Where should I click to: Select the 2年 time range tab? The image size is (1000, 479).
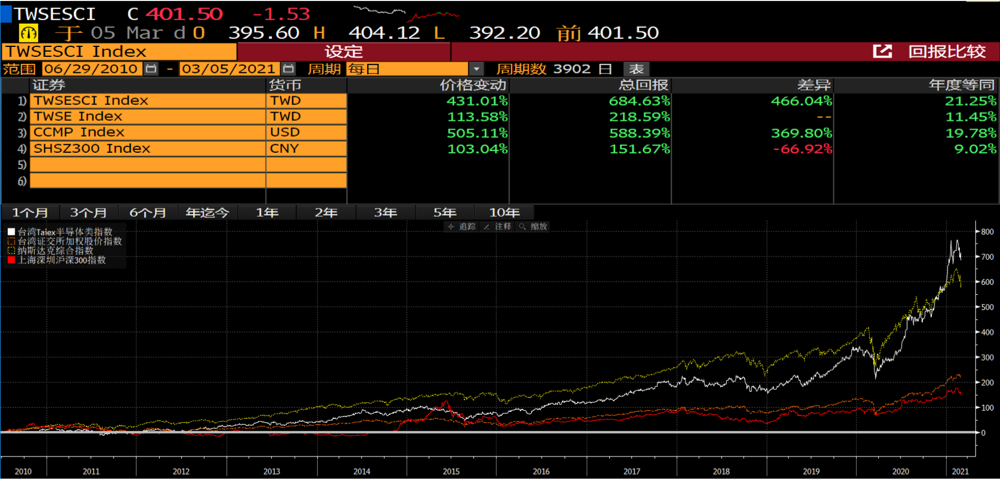click(x=326, y=213)
